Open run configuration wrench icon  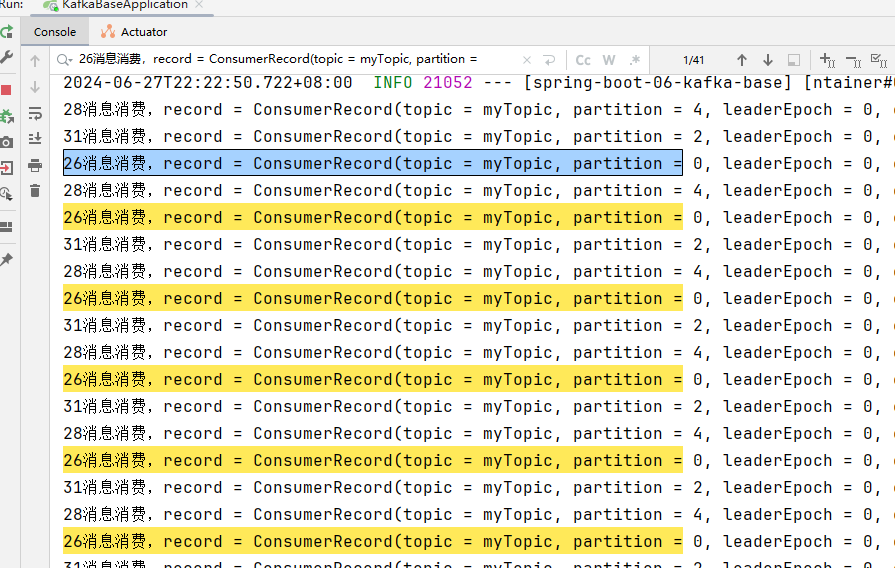(x=6, y=57)
